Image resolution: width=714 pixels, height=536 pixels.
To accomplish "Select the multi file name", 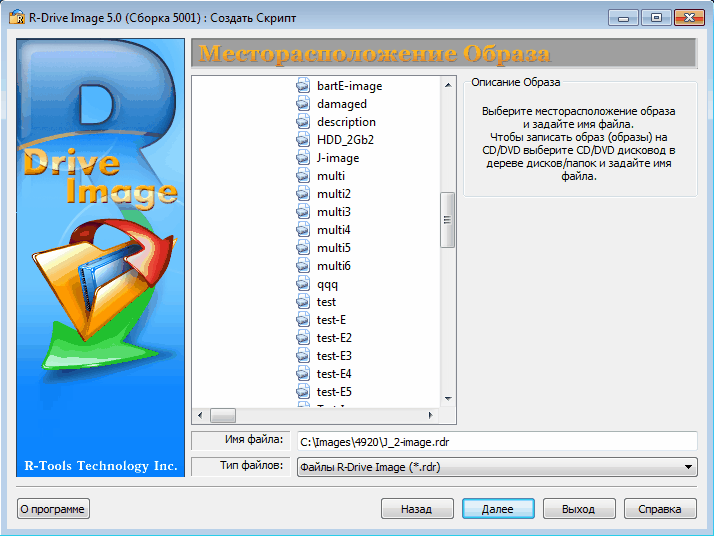I will (331, 176).
